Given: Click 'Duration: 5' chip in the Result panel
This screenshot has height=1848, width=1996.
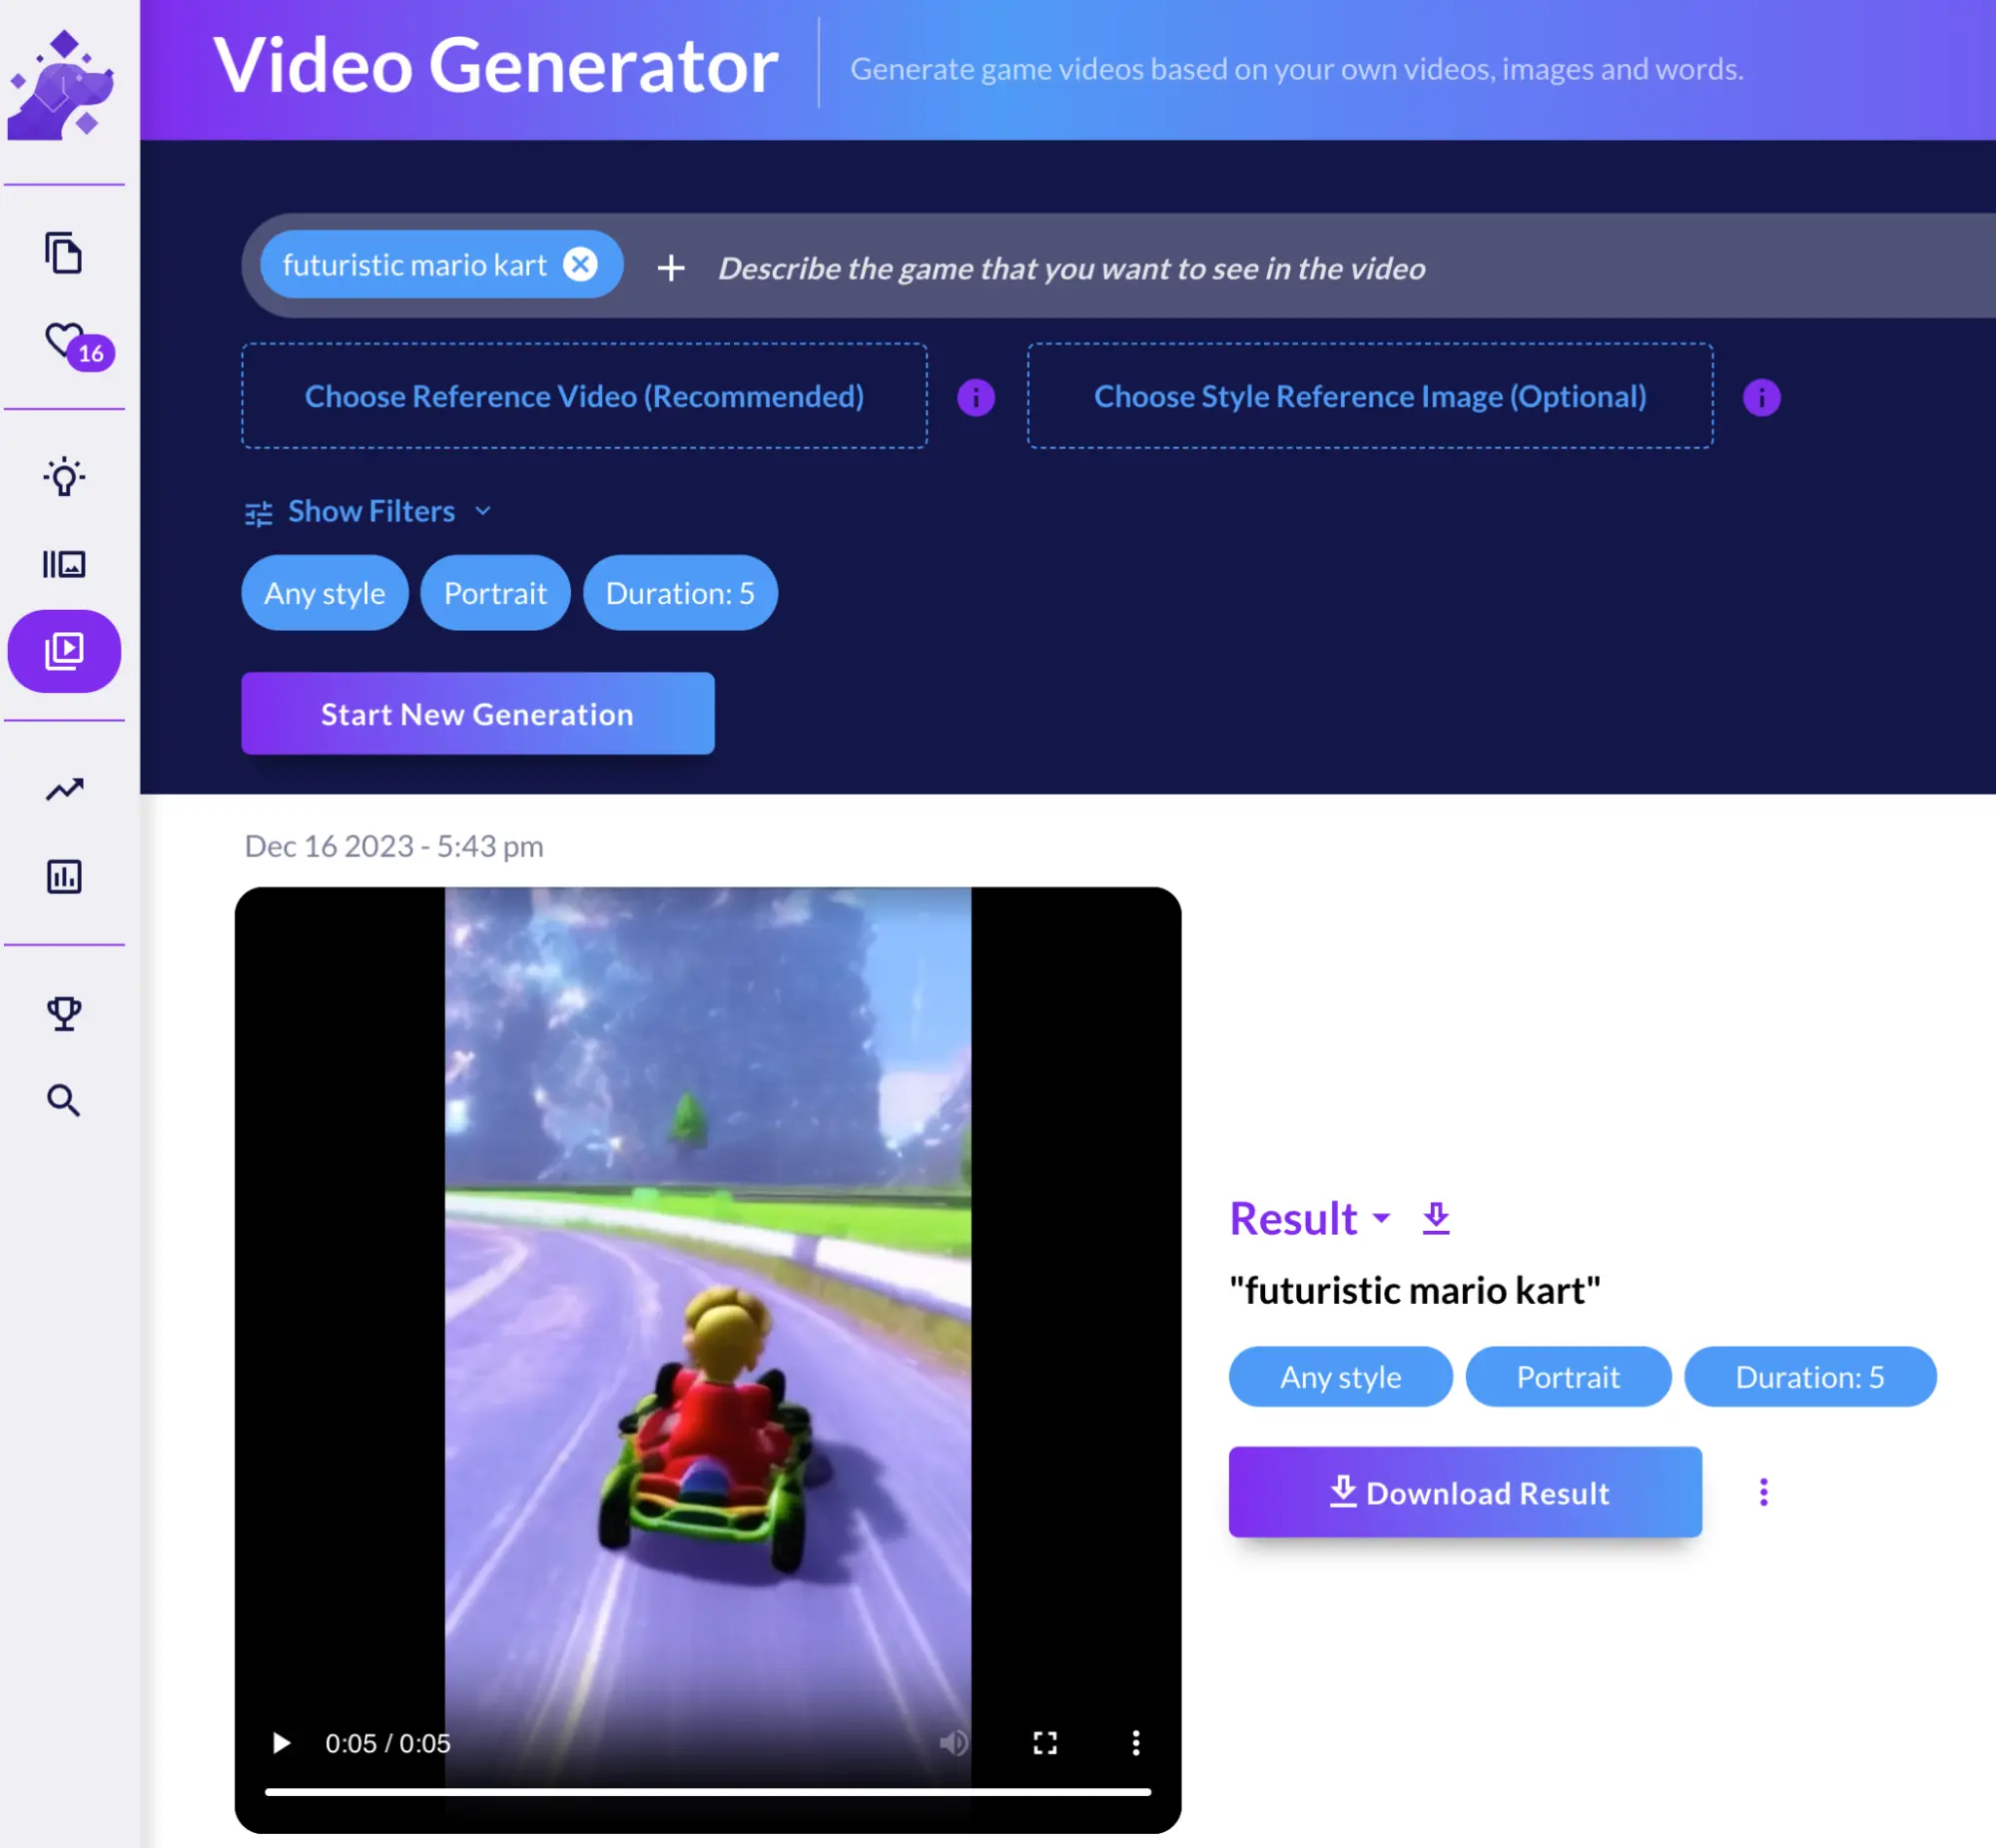Looking at the screenshot, I should coord(1810,1377).
